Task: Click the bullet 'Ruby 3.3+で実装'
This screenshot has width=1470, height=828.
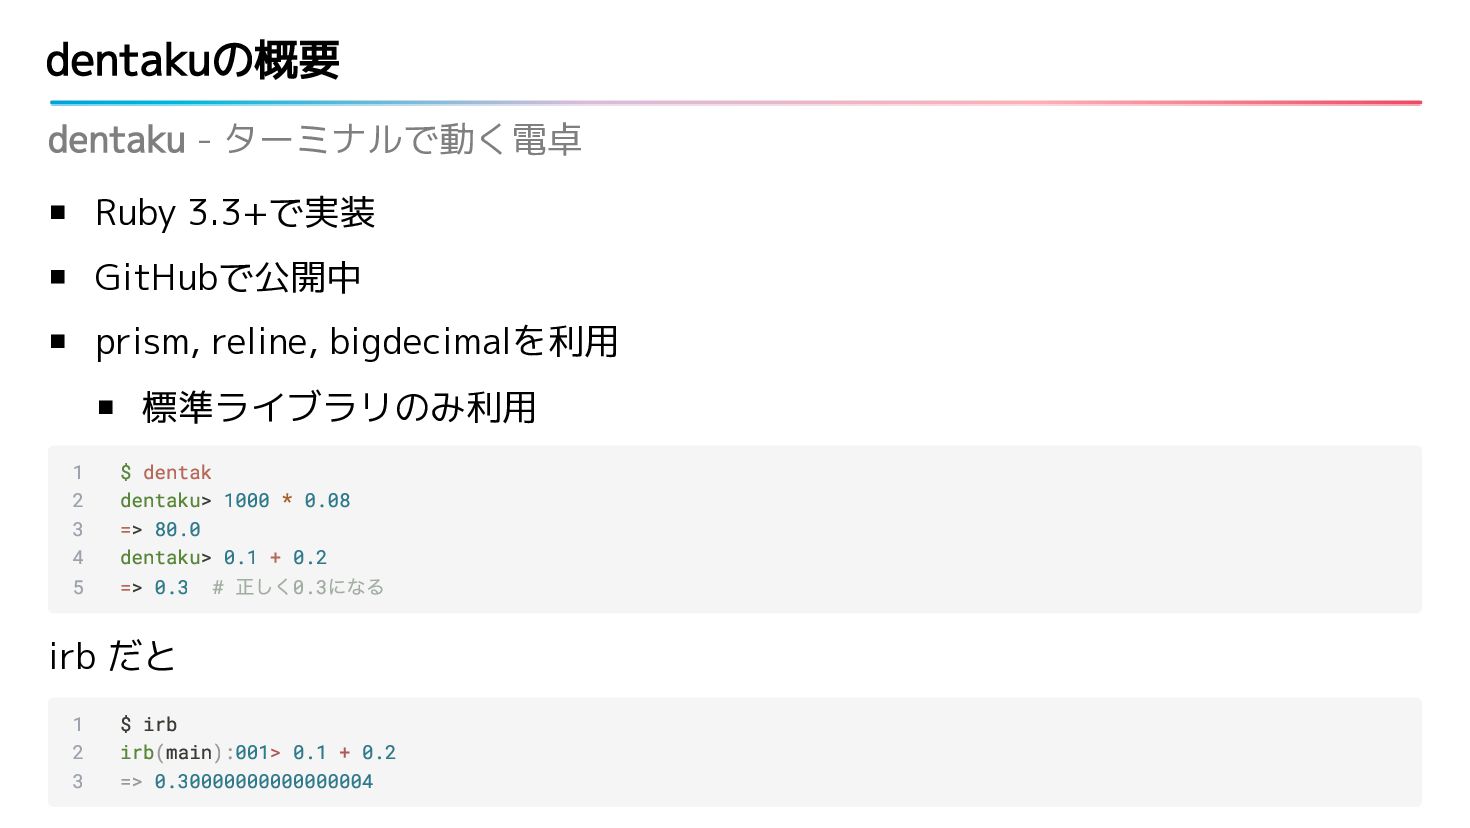Action: 235,213
